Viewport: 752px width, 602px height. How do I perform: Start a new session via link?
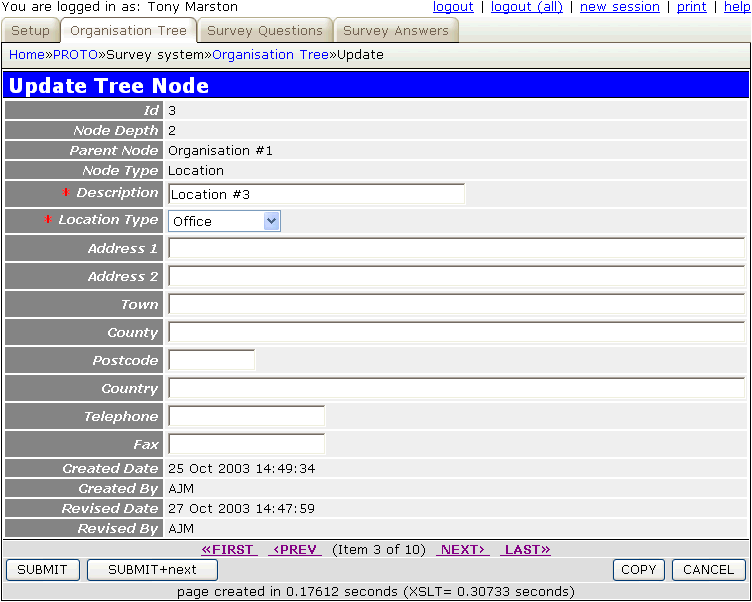tap(619, 7)
